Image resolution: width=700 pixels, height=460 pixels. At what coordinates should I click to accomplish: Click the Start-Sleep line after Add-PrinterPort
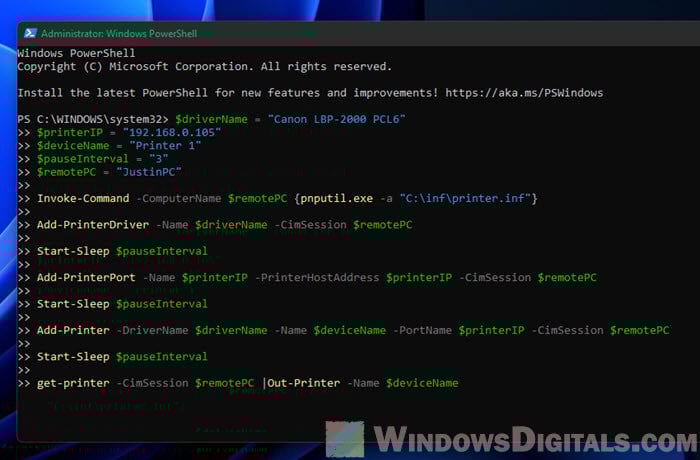point(122,304)
